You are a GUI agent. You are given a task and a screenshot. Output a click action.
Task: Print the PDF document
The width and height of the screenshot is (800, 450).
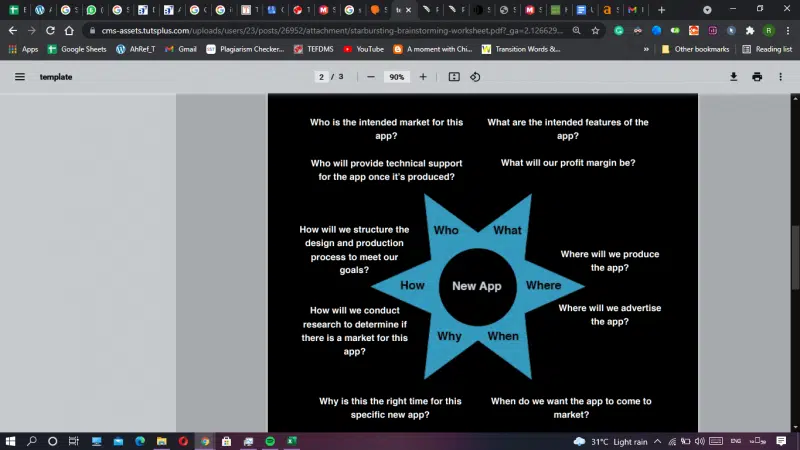tap(757, 77)
